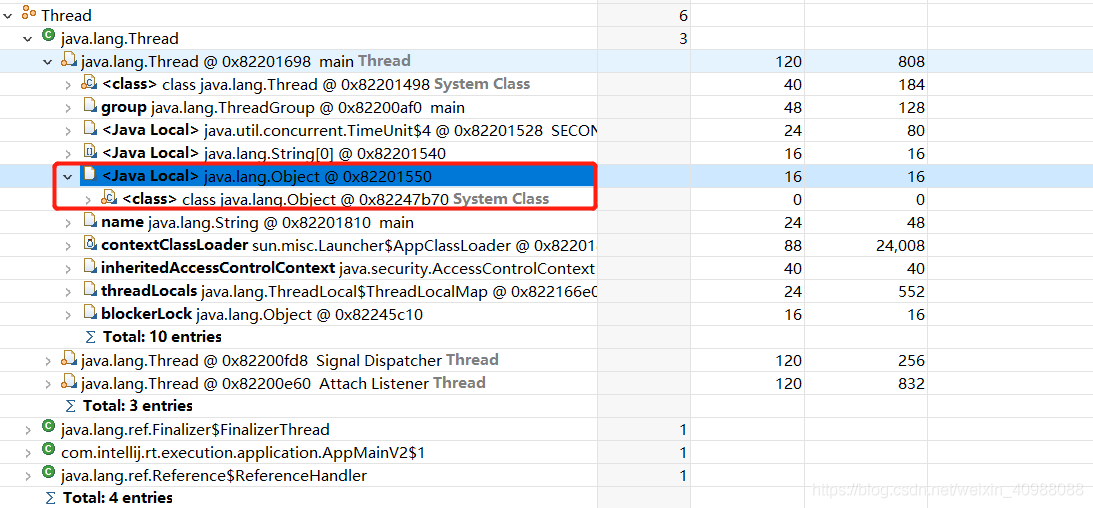Expand the inheritedAccessControlContext row
Viewport: 1093px width, 508px height.
pyautogui.click(x=68, y=269)
